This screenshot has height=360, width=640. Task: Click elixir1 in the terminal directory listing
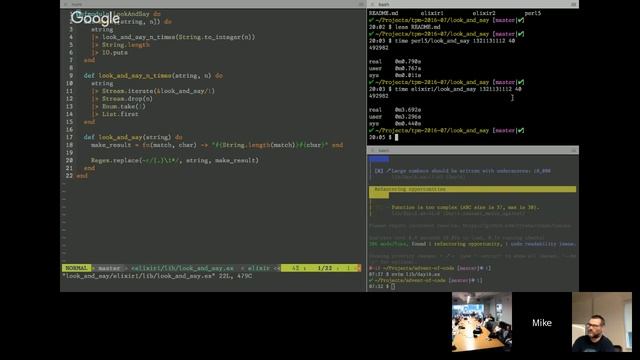coord(432,13)
